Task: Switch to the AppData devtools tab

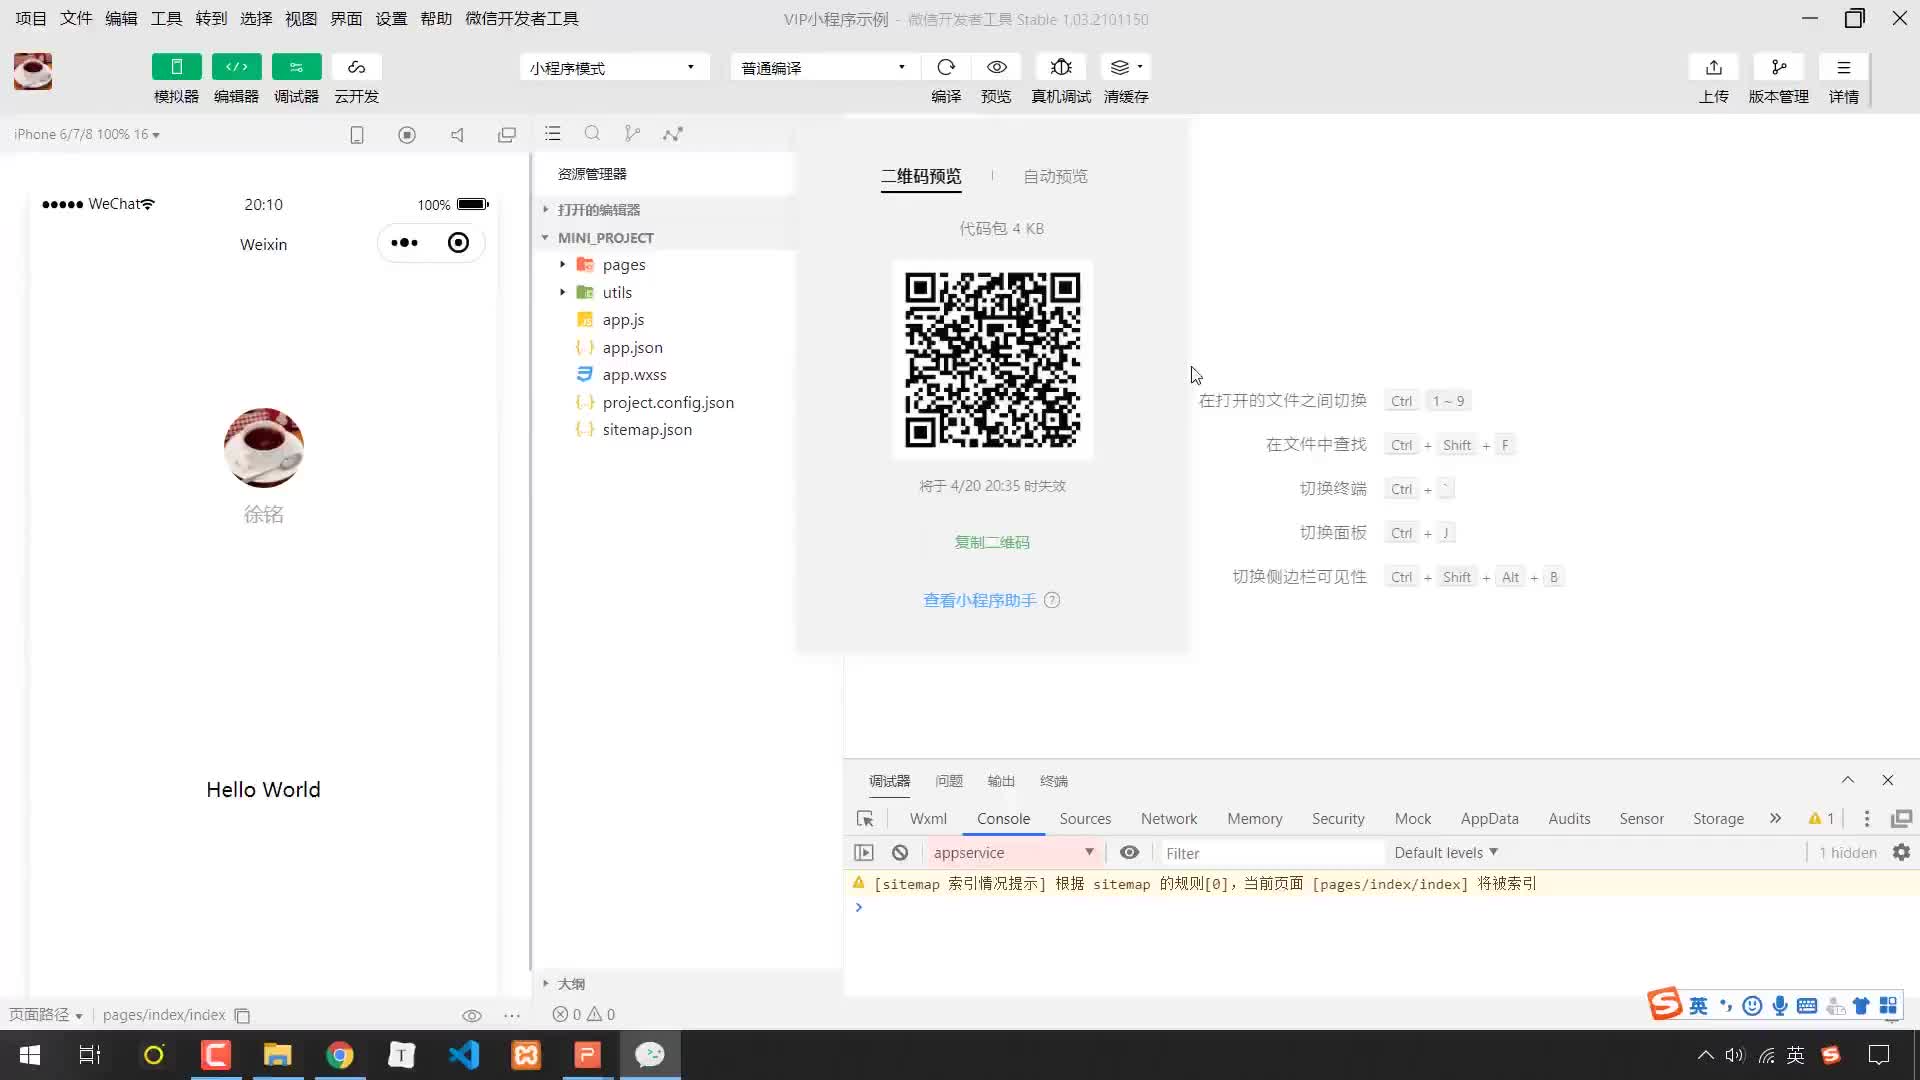Action: pyautogui.click(x=1489, y=818)
